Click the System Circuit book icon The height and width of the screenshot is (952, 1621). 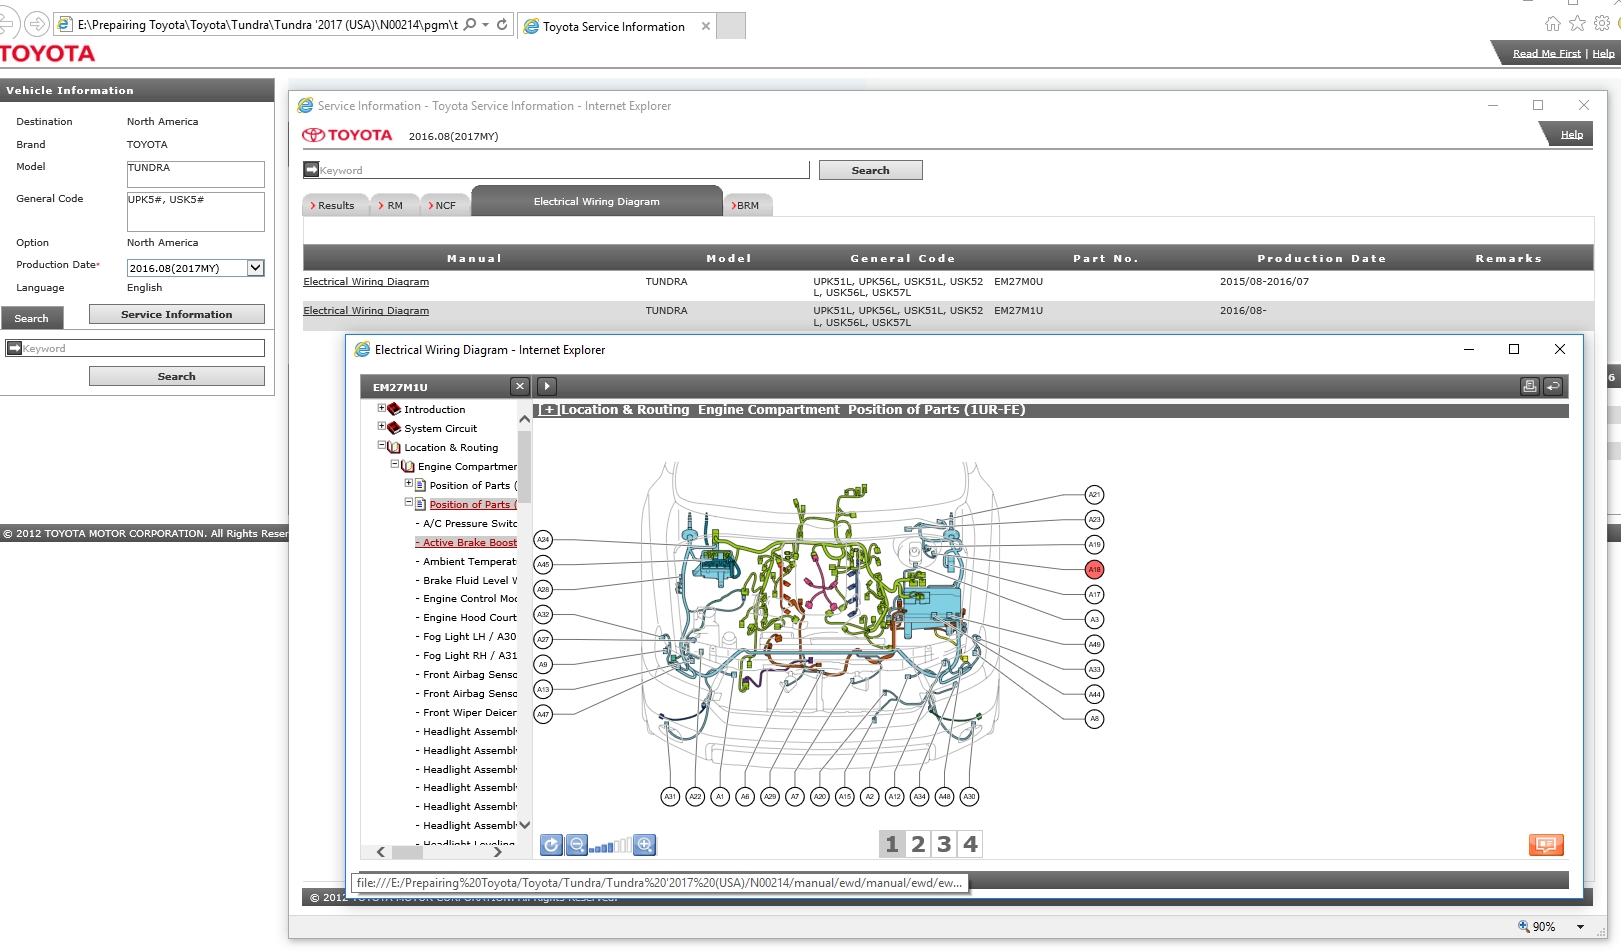tap(394, 428)
